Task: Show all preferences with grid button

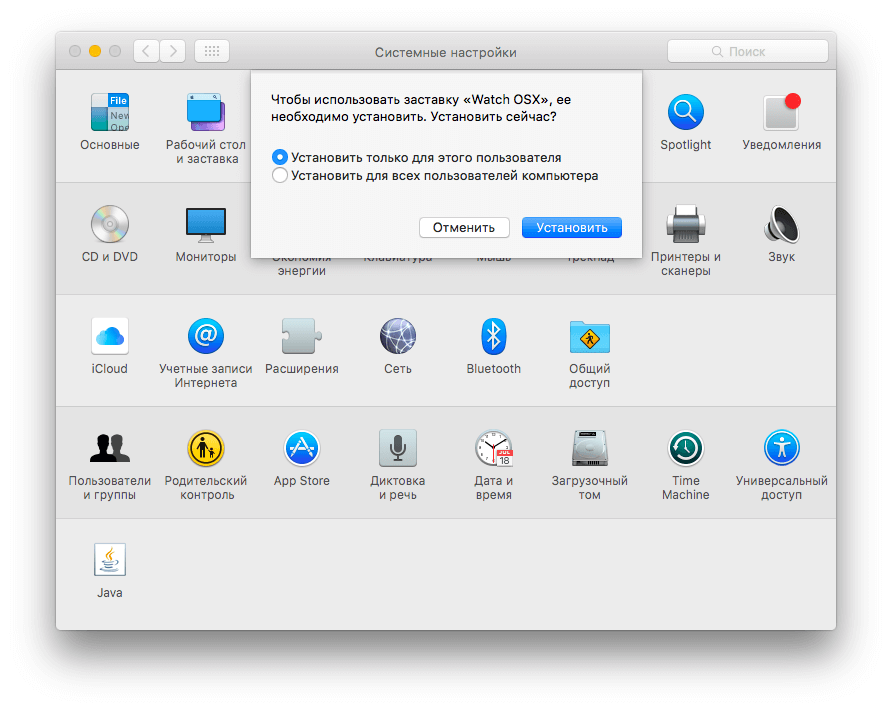Action: pos(212,51)
